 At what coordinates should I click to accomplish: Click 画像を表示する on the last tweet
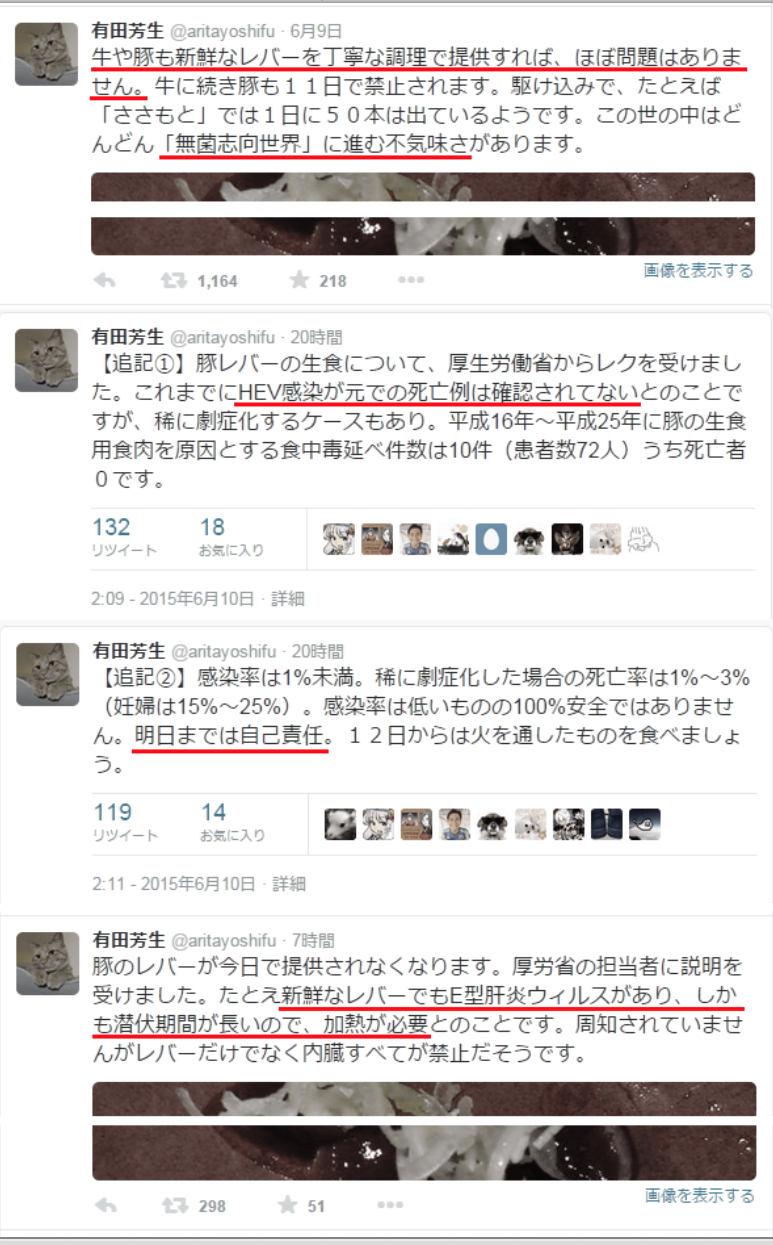pyautogui.click(x=699, y=1195)
